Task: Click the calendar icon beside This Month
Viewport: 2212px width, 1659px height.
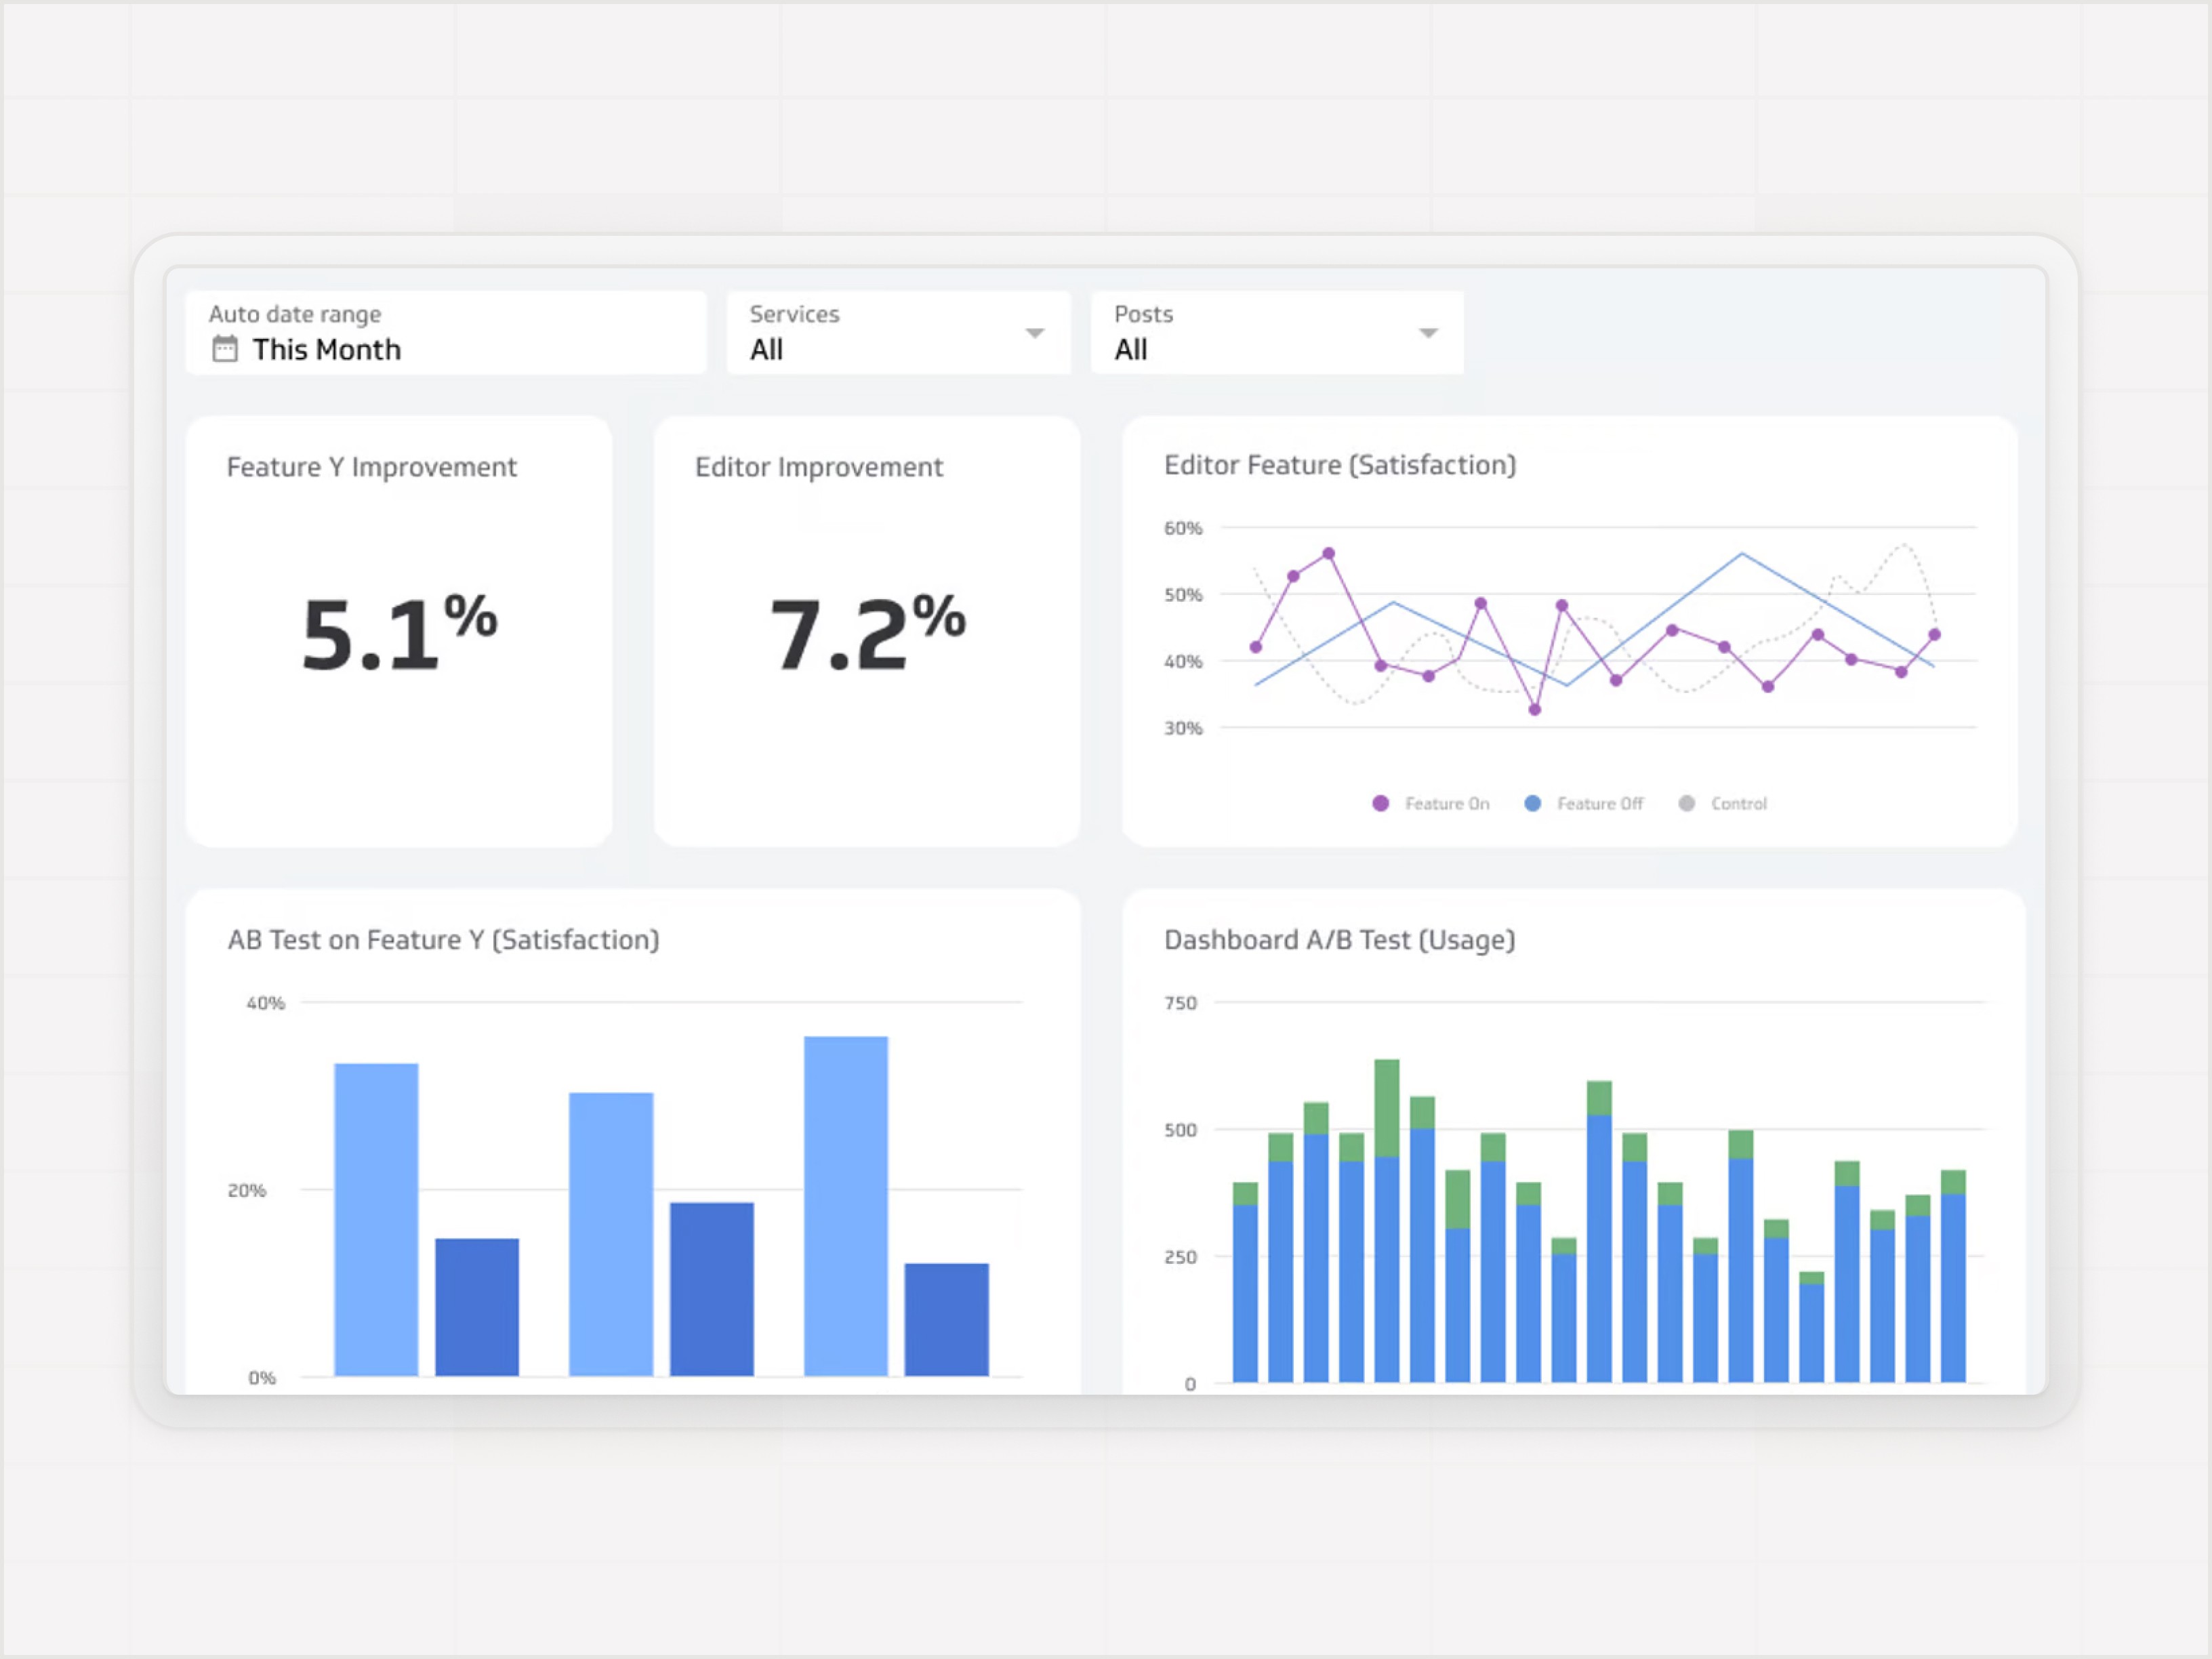Action: coord(225,349)
